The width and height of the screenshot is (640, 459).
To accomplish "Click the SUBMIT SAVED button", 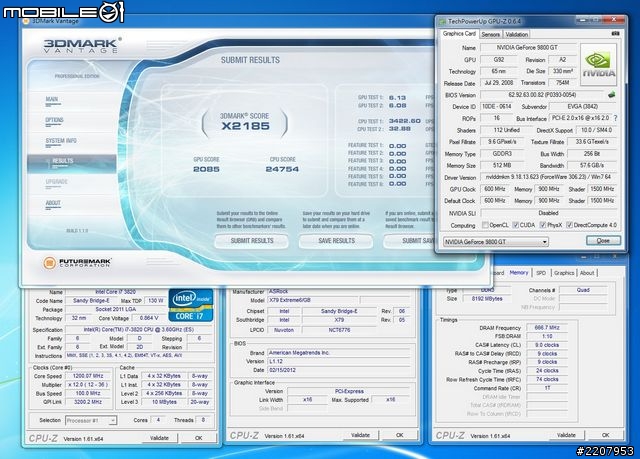I will tap(409, 241).
